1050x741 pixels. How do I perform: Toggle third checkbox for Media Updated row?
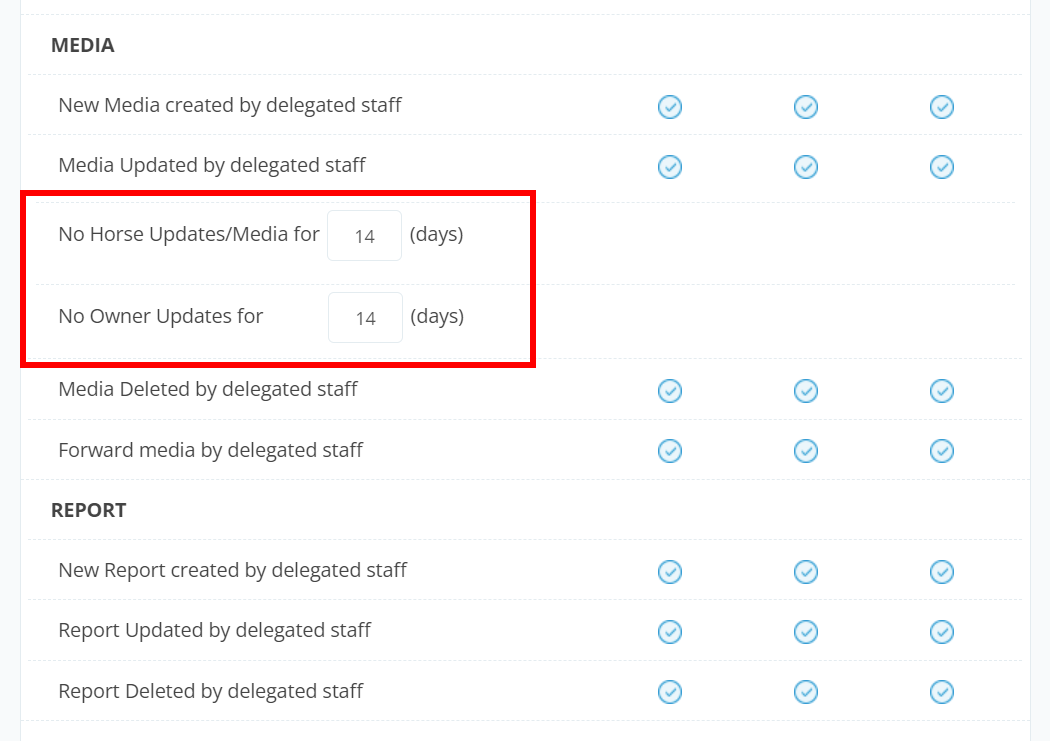(942, 166)
